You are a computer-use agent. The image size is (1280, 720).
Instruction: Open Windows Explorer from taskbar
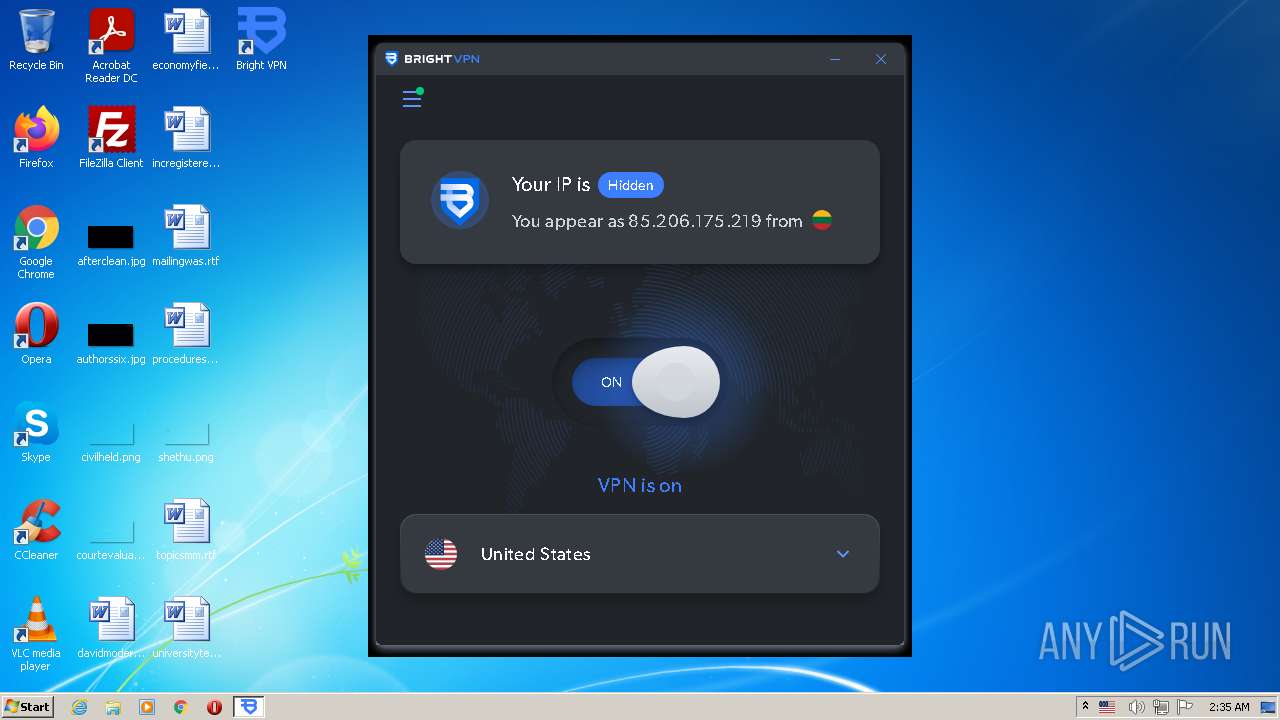point(113,707)
